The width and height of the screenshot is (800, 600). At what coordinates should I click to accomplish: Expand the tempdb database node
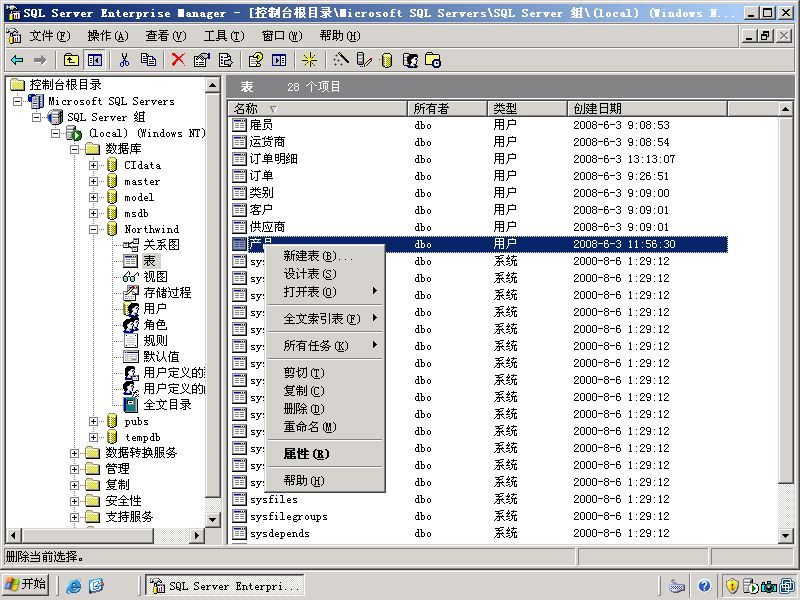[93, 437]
